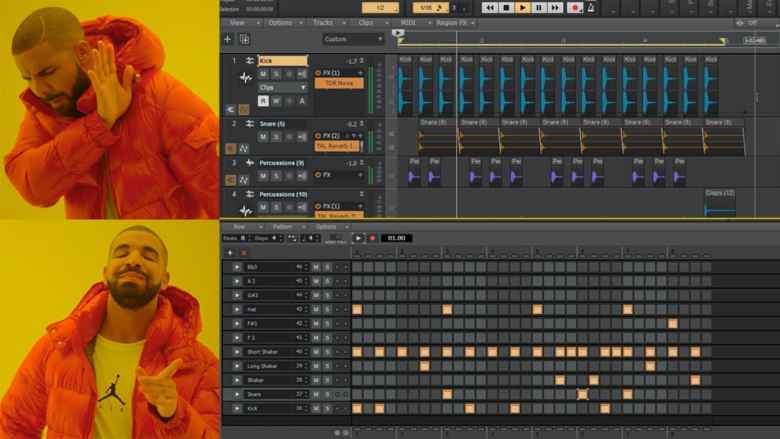Click the first Kick audio clip in timeline

[x=405, y=88]
